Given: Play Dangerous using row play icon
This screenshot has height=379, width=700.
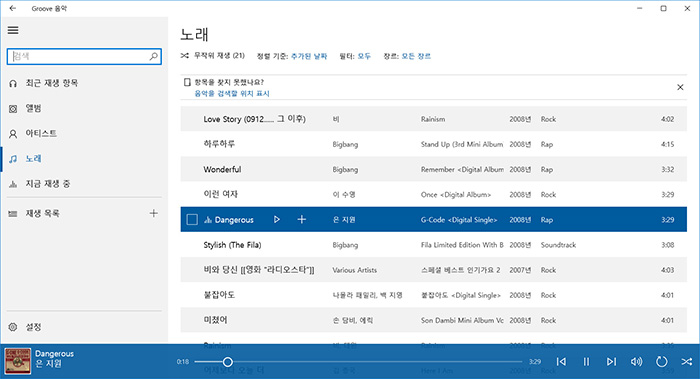Looking at the screenshot, I should click(277, 219).
